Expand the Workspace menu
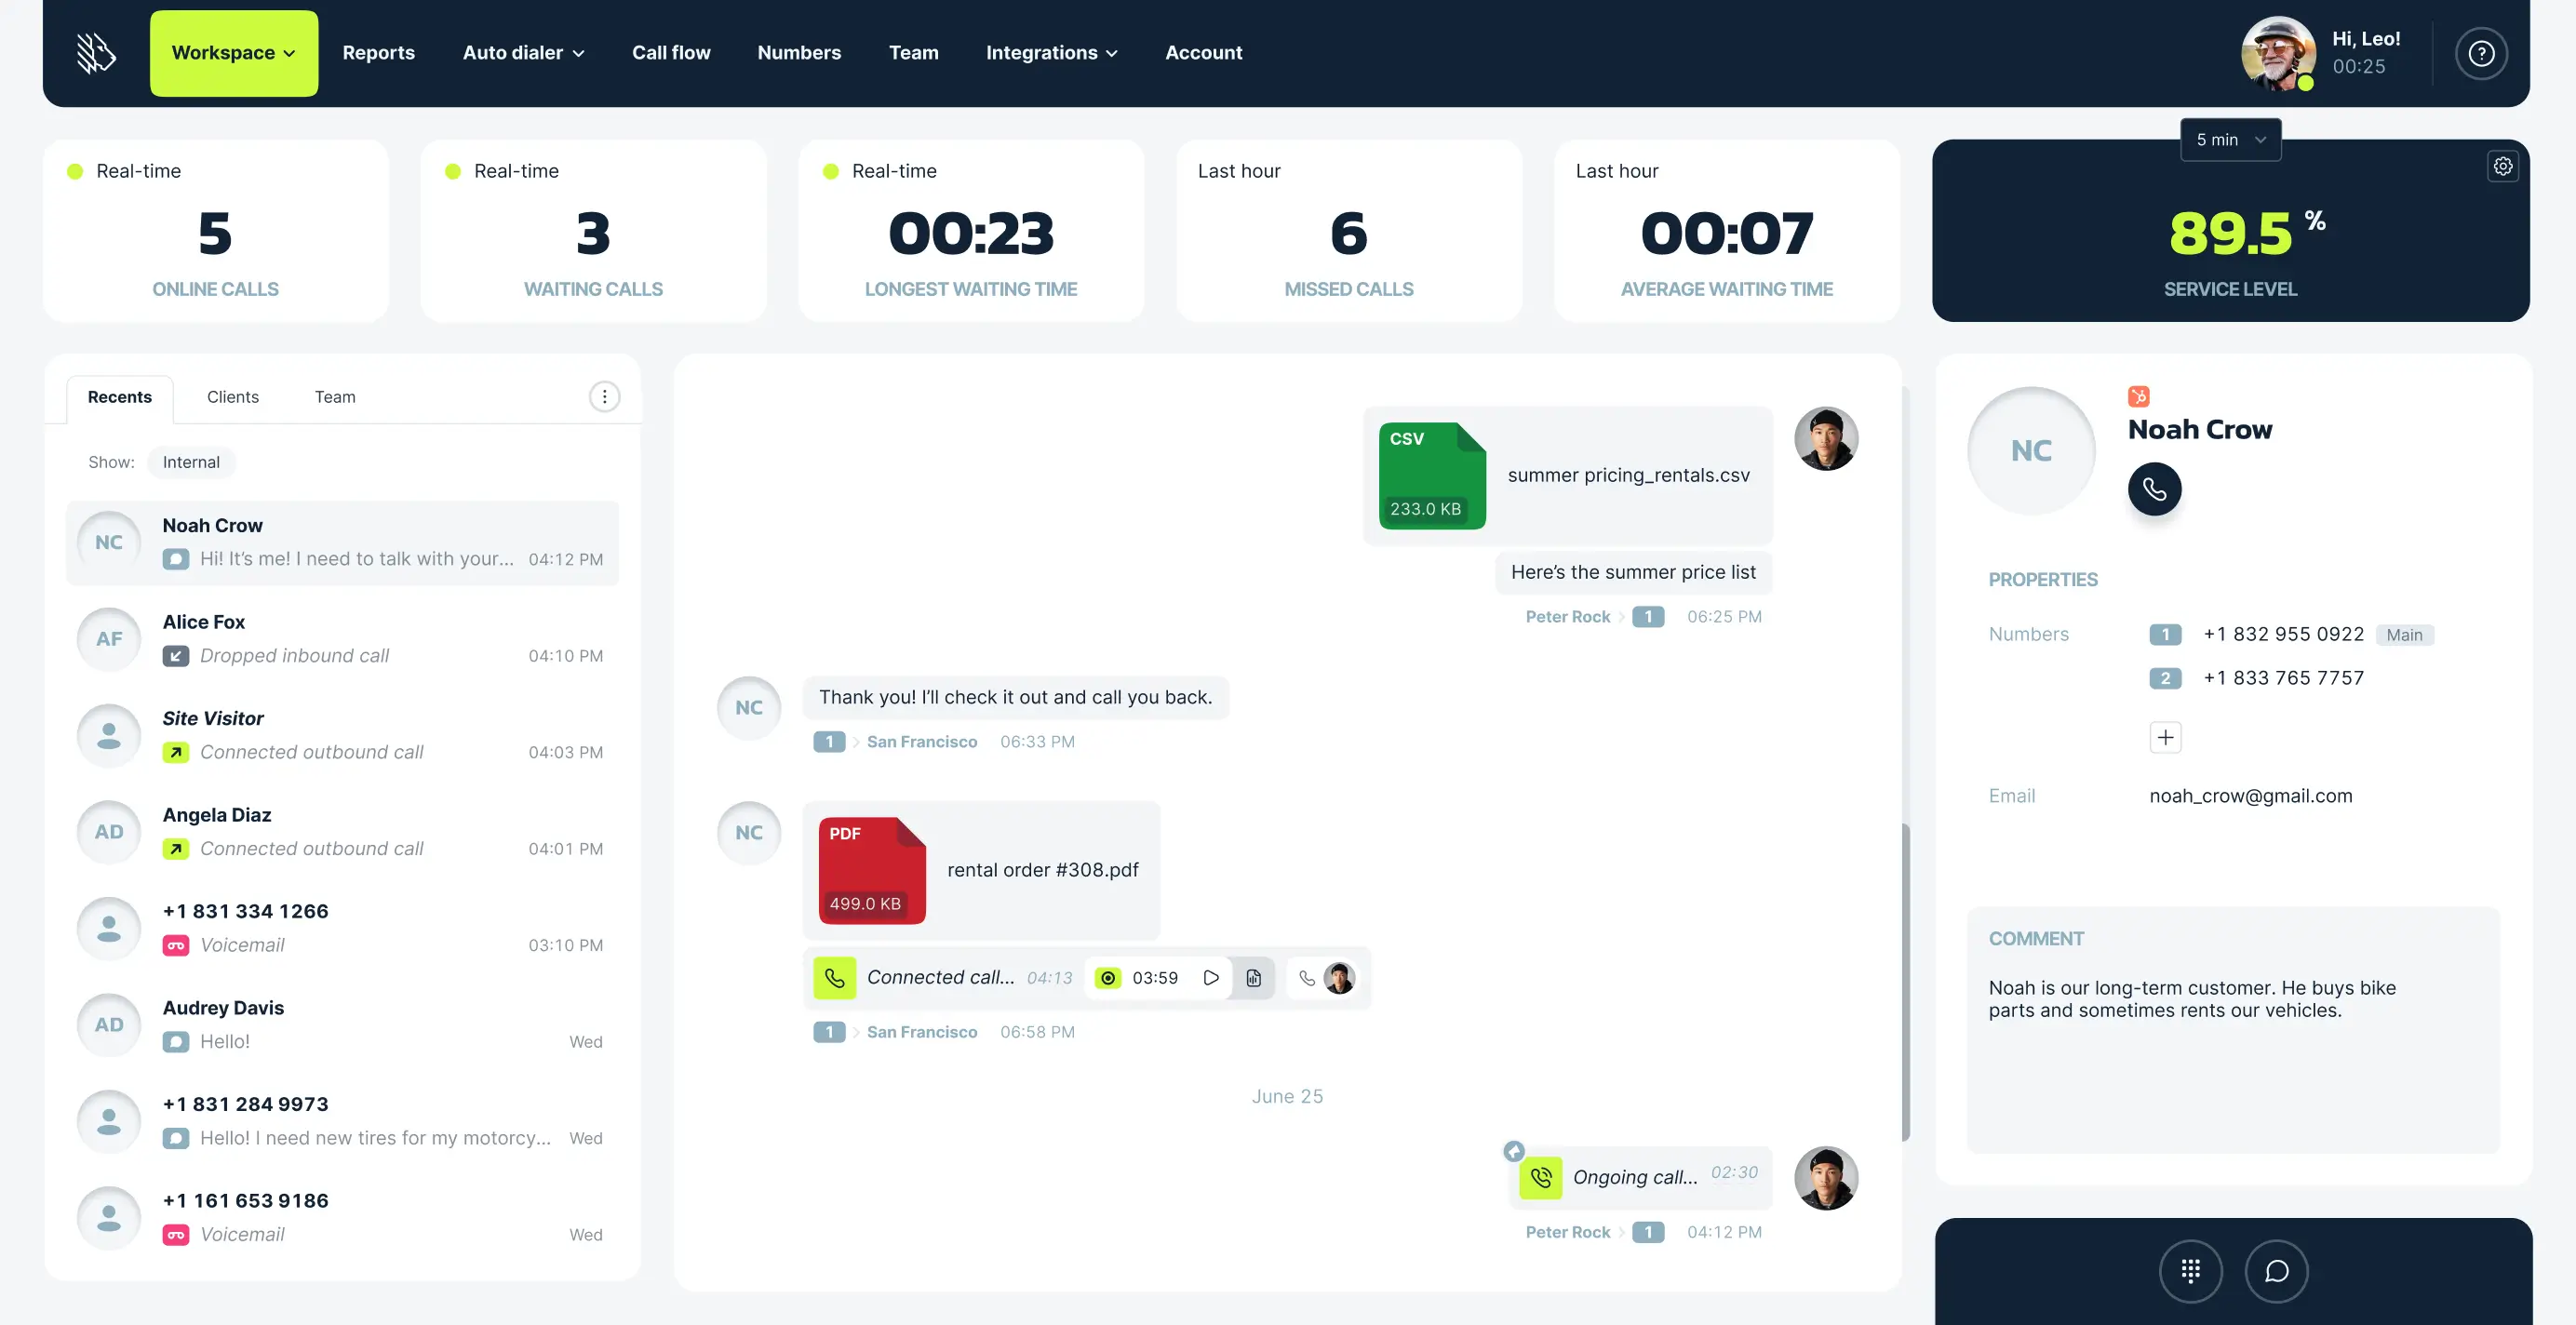 coord(234,53)
